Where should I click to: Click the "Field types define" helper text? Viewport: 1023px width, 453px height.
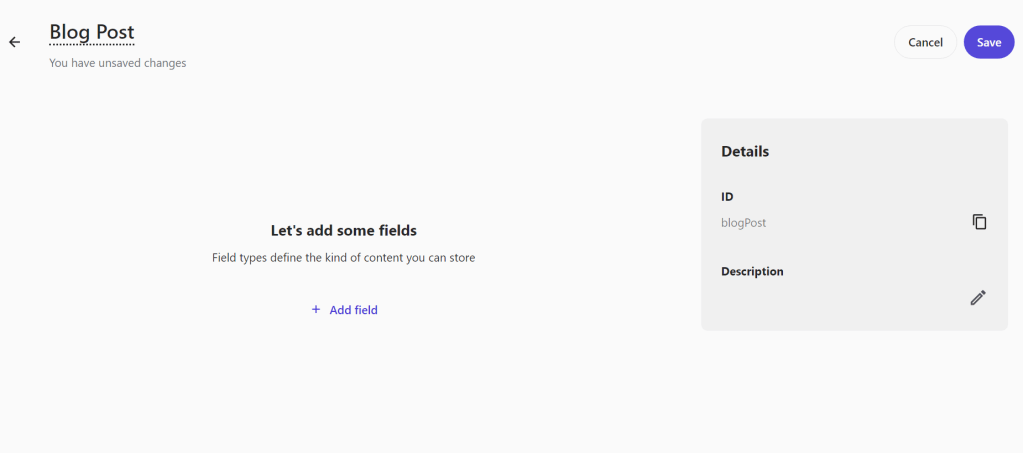coord(343,258)
